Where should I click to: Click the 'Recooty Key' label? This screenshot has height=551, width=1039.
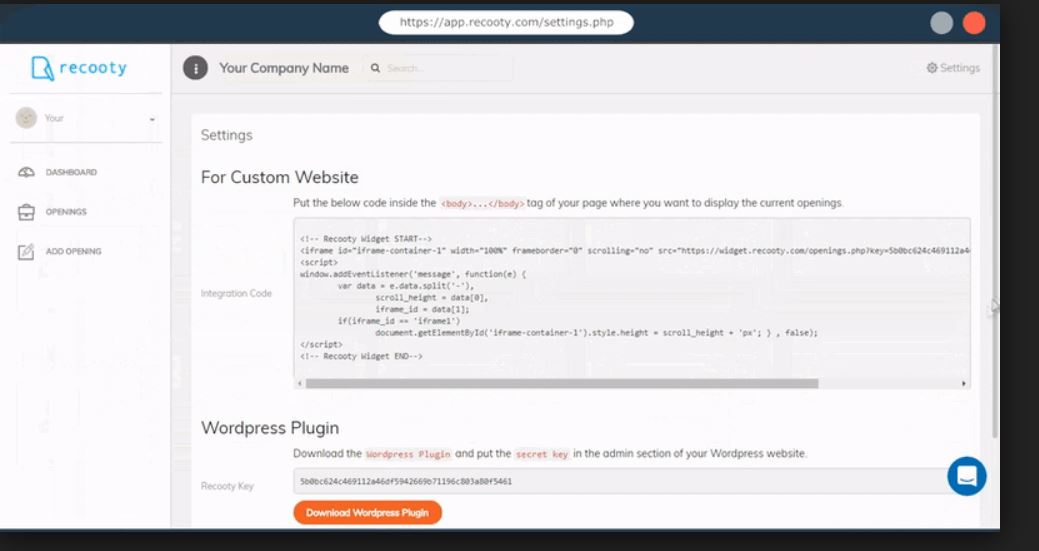pos(227,486)
